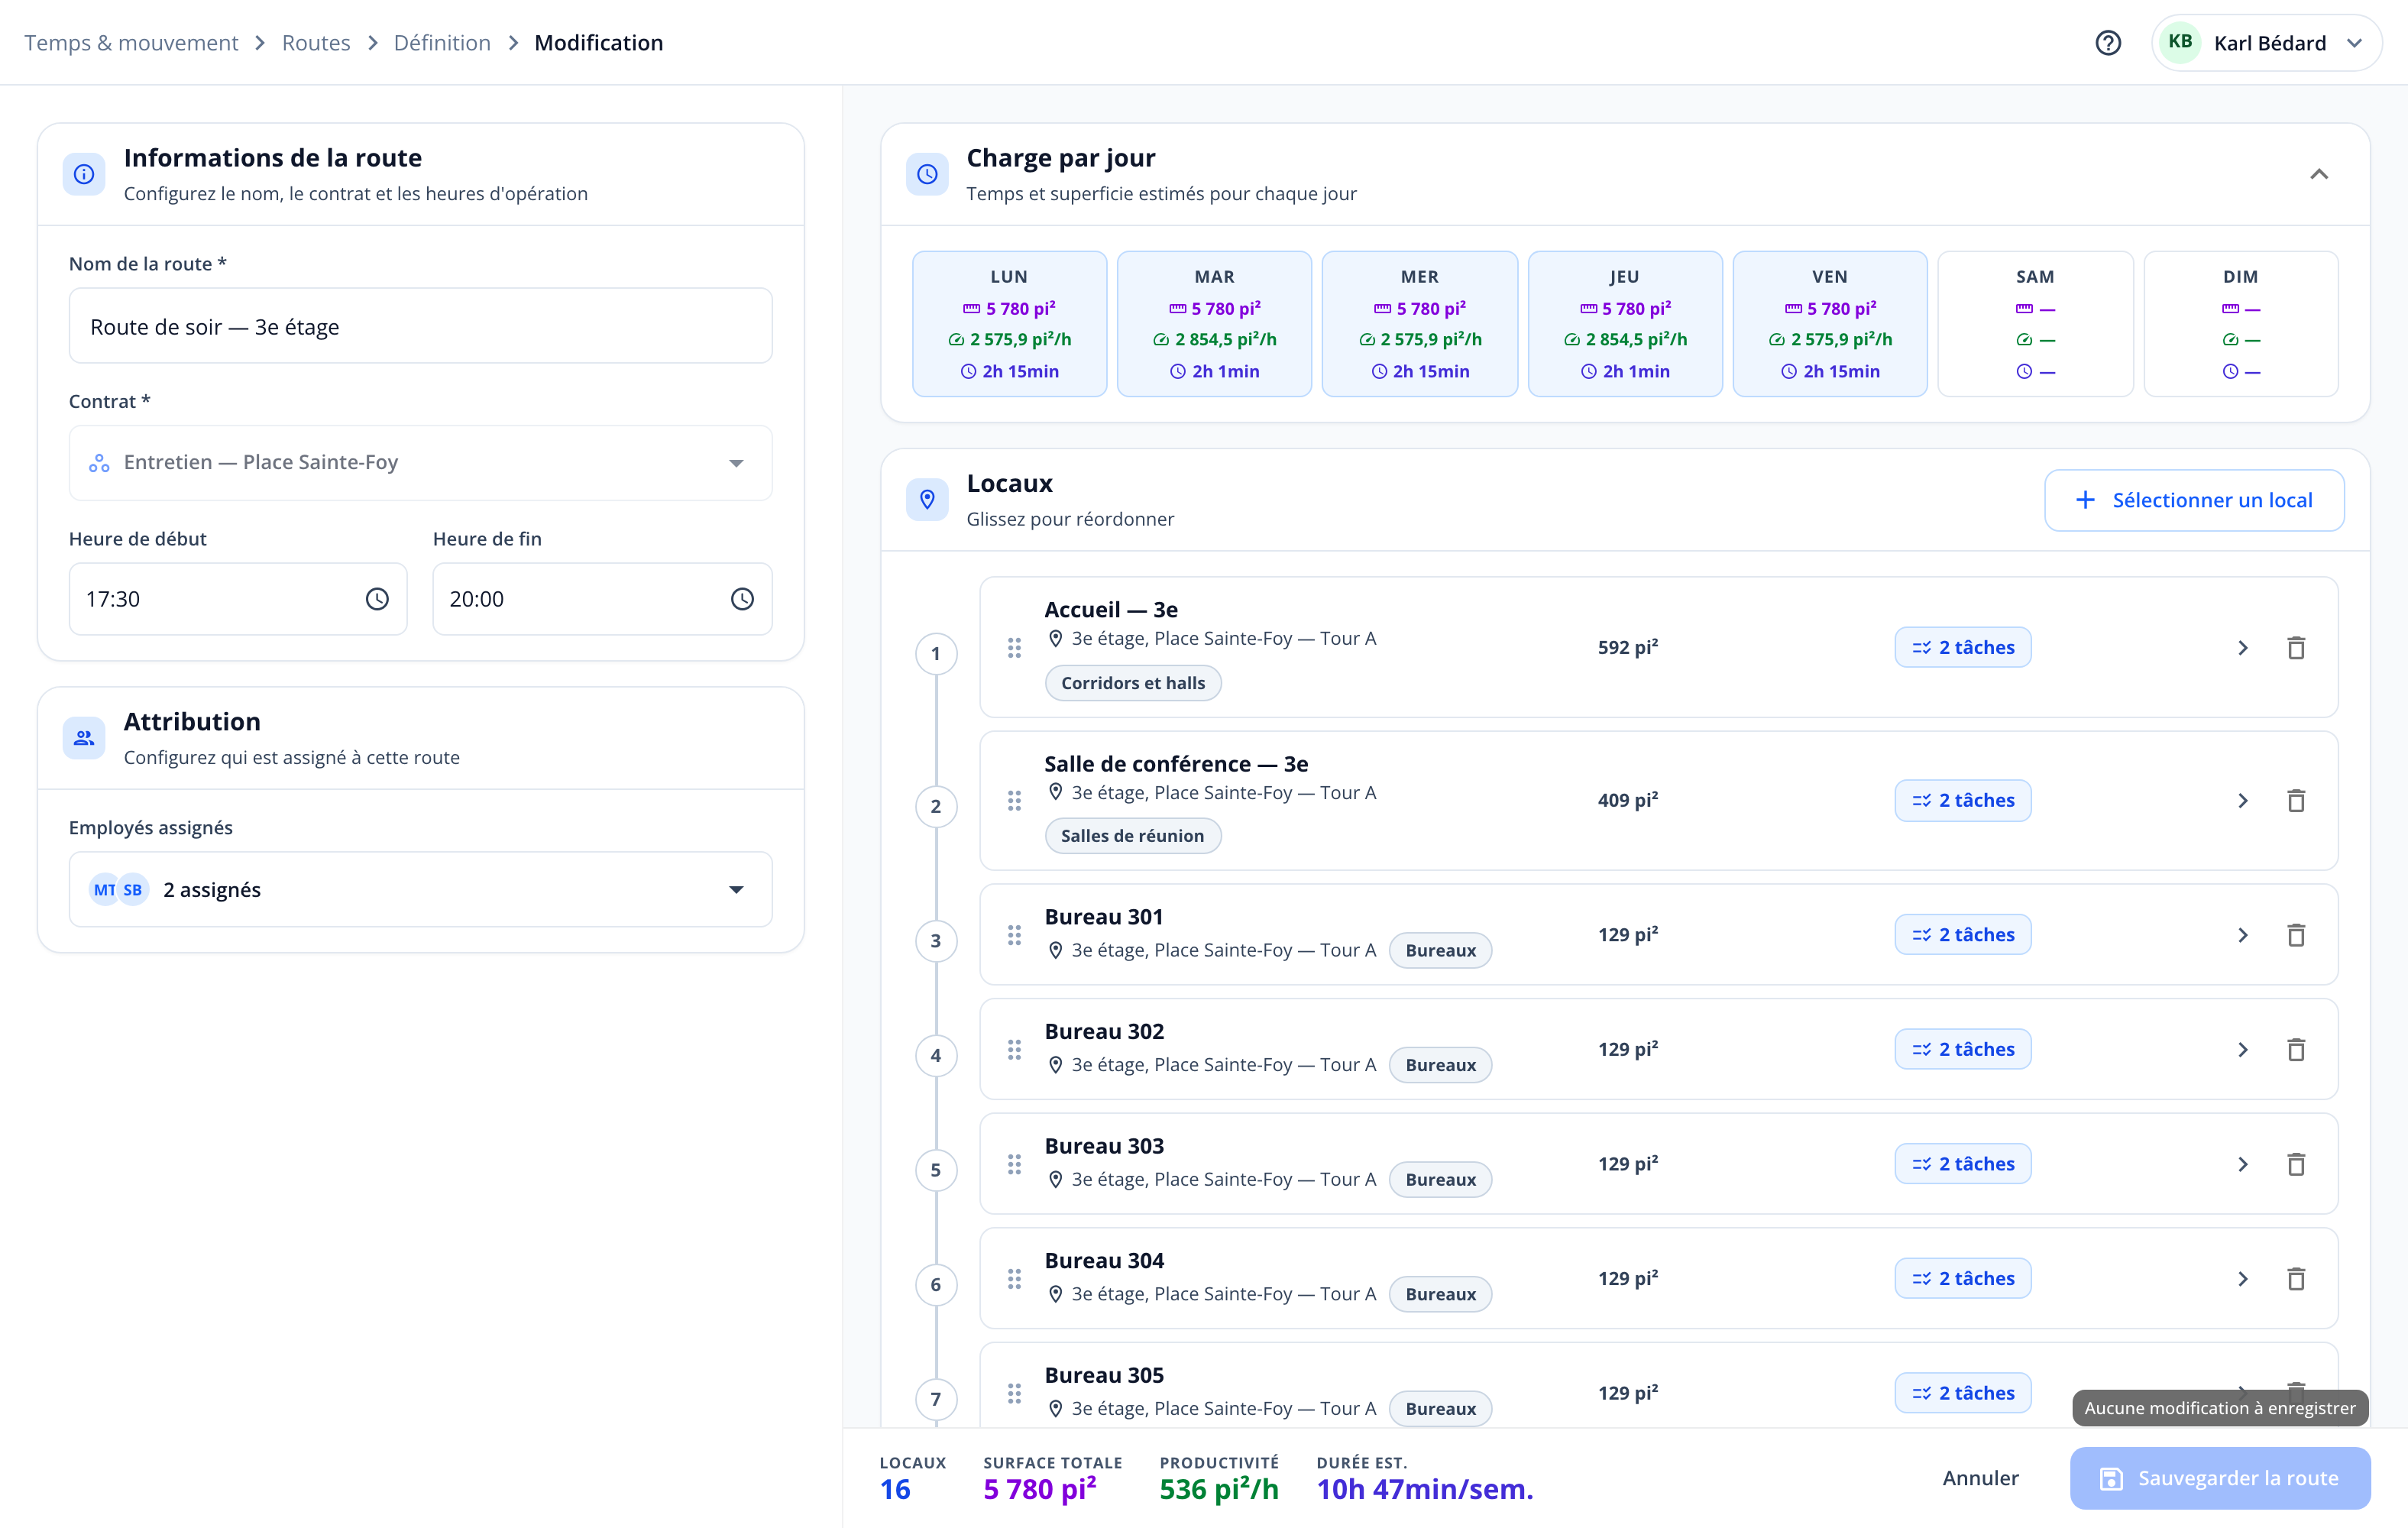The image size is (2408, 1528).
Task: Open the Employés assignés dropdown
Action: pos(420,890)
